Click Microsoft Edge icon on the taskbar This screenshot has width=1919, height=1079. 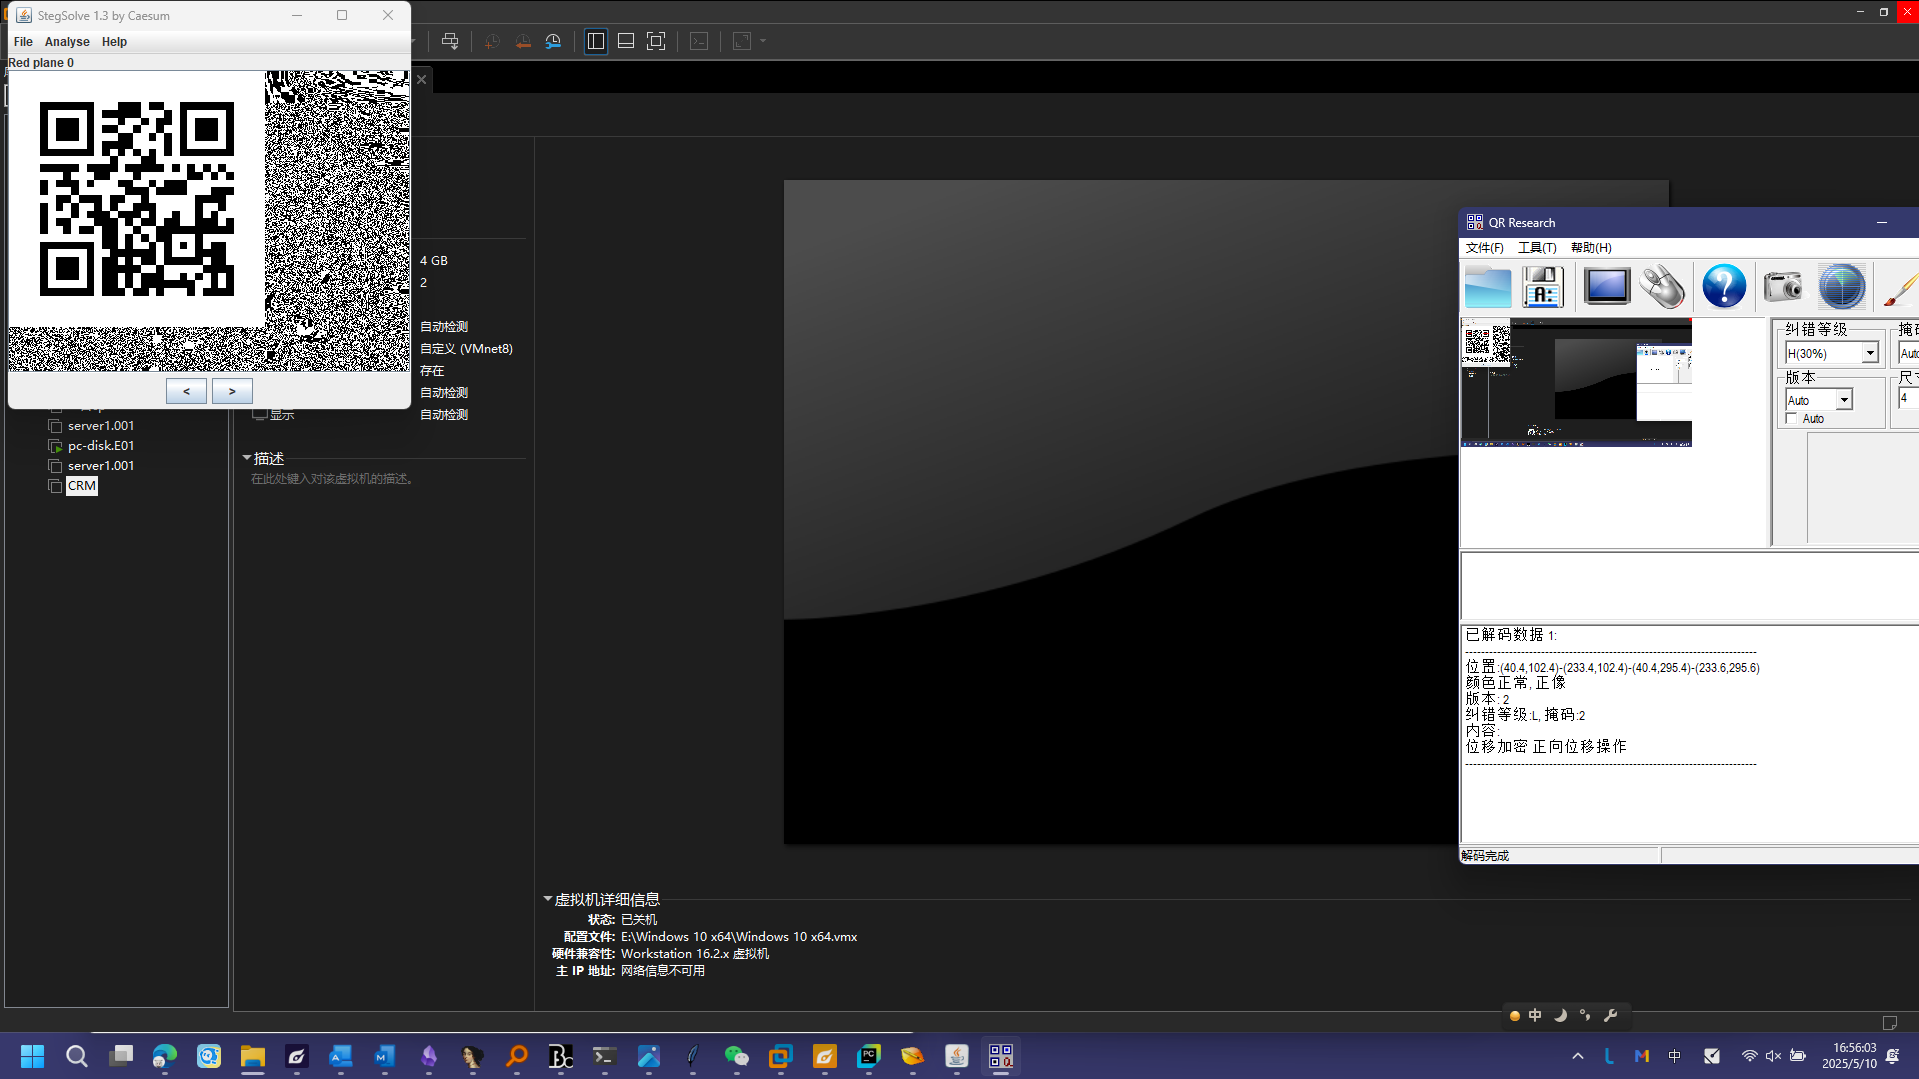[164, 1056]
